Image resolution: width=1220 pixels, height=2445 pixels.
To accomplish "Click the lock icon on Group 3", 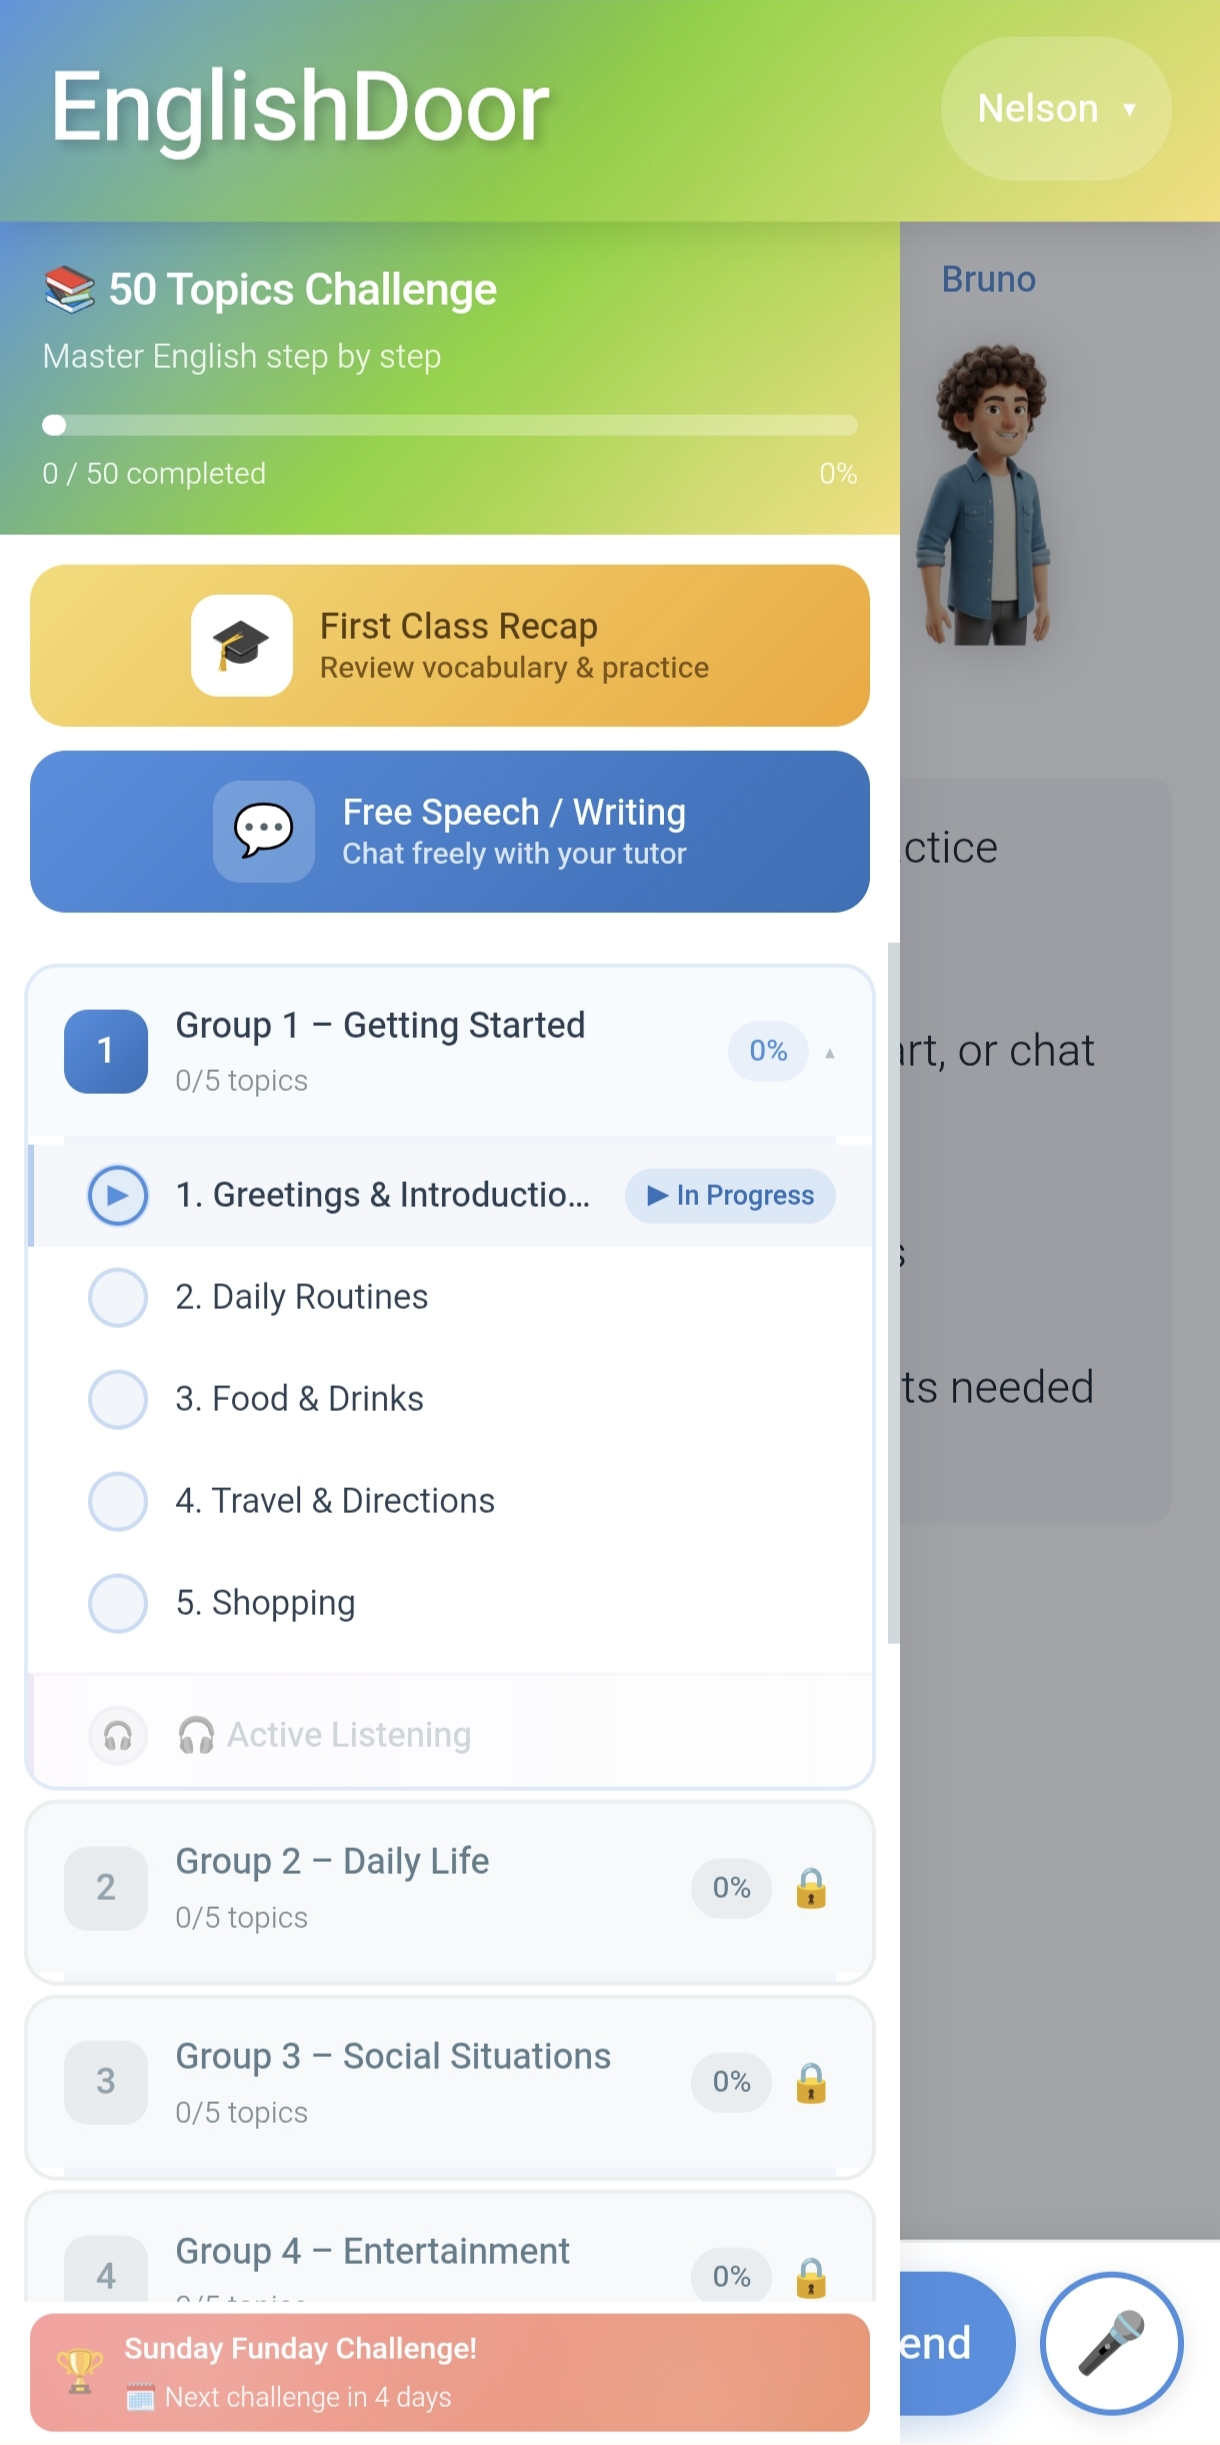I will [x=811, y=2083].
